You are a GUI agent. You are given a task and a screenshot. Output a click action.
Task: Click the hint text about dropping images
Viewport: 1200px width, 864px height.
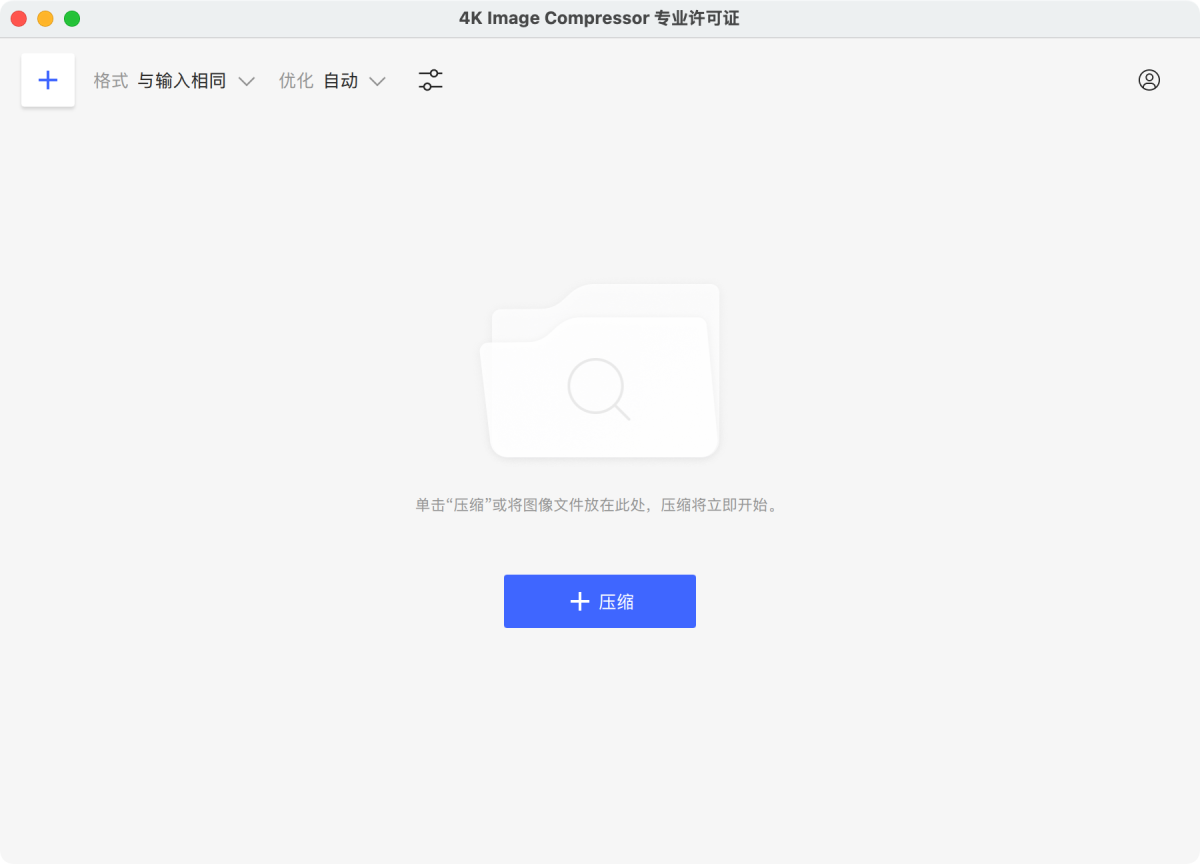[599, 505]
